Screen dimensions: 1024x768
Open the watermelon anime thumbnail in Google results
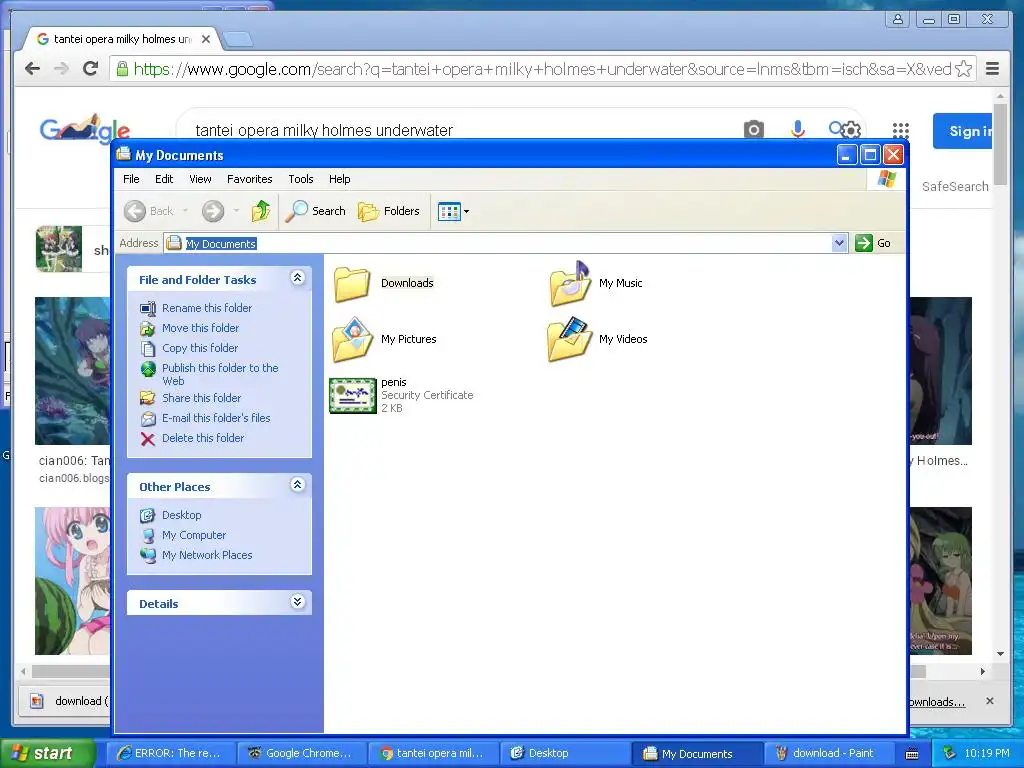(72, 581)
